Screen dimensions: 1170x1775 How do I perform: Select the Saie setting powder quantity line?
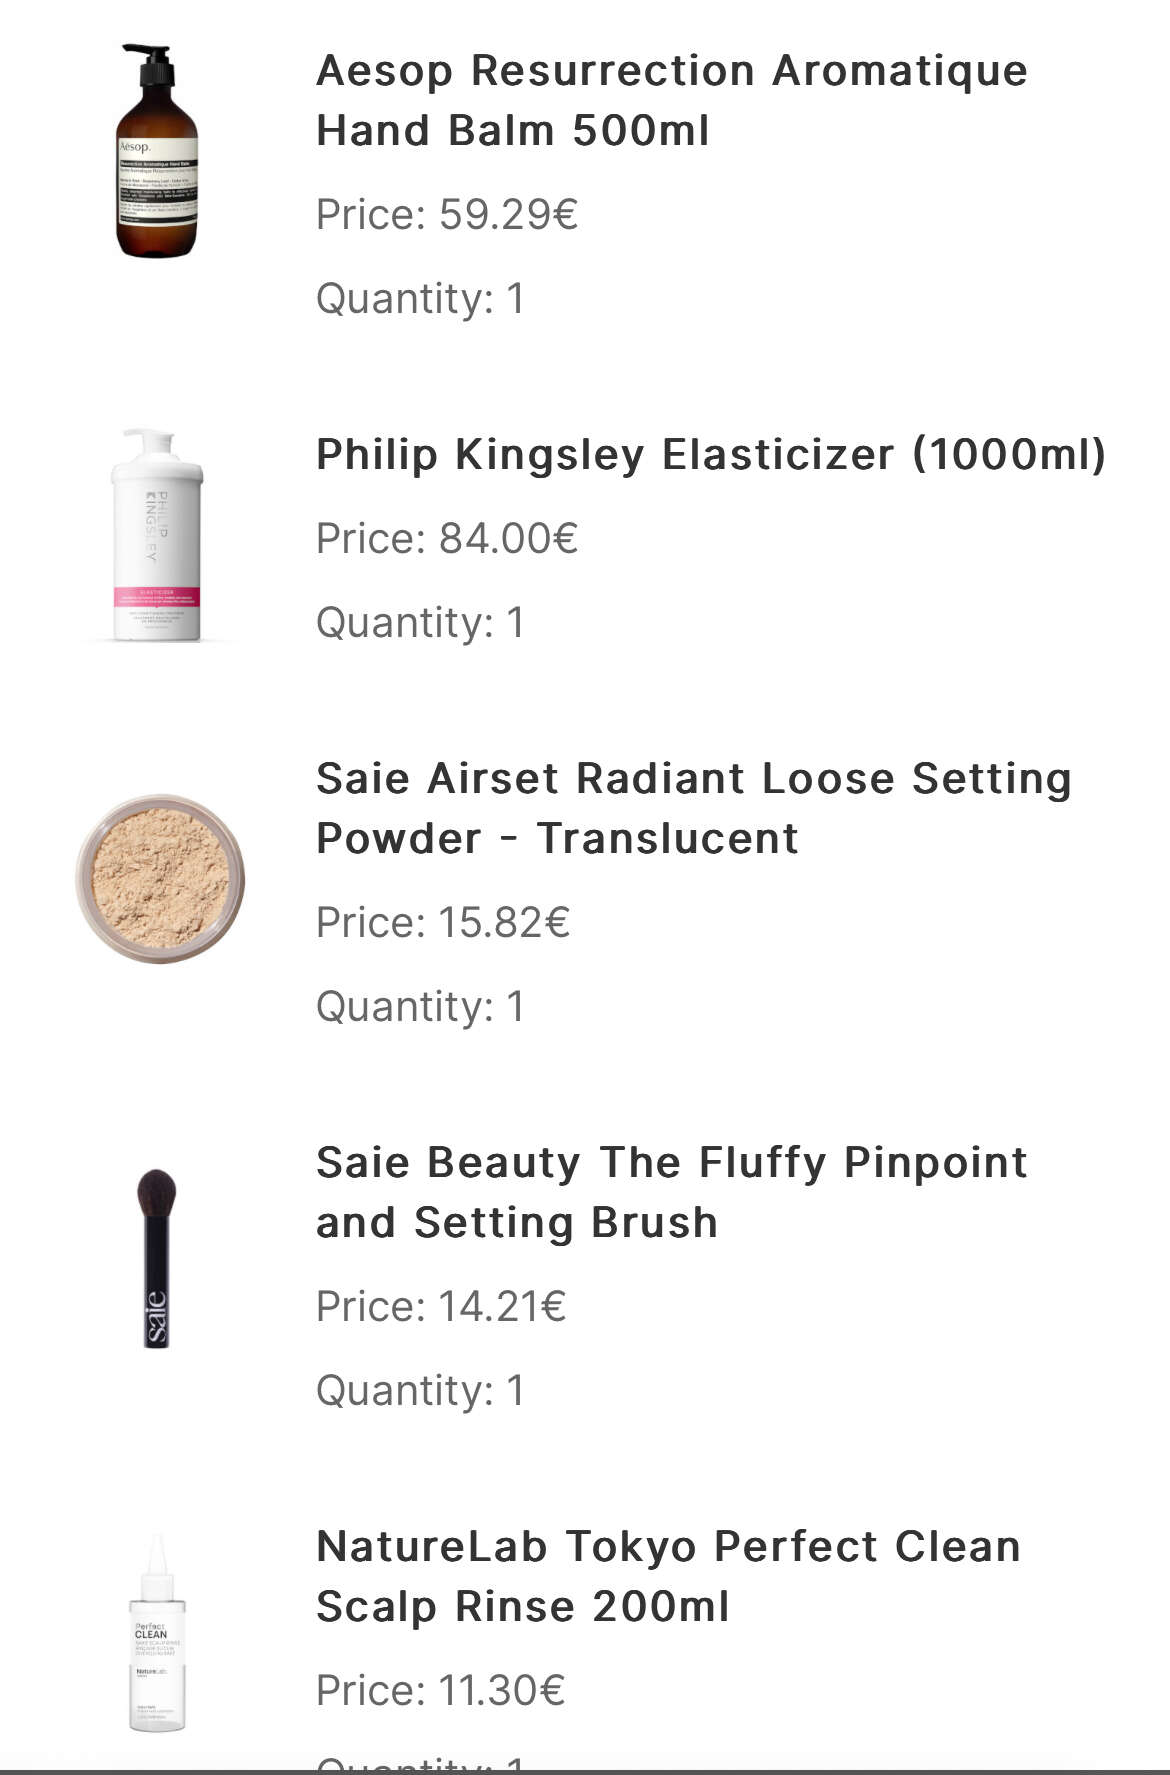420,1006
